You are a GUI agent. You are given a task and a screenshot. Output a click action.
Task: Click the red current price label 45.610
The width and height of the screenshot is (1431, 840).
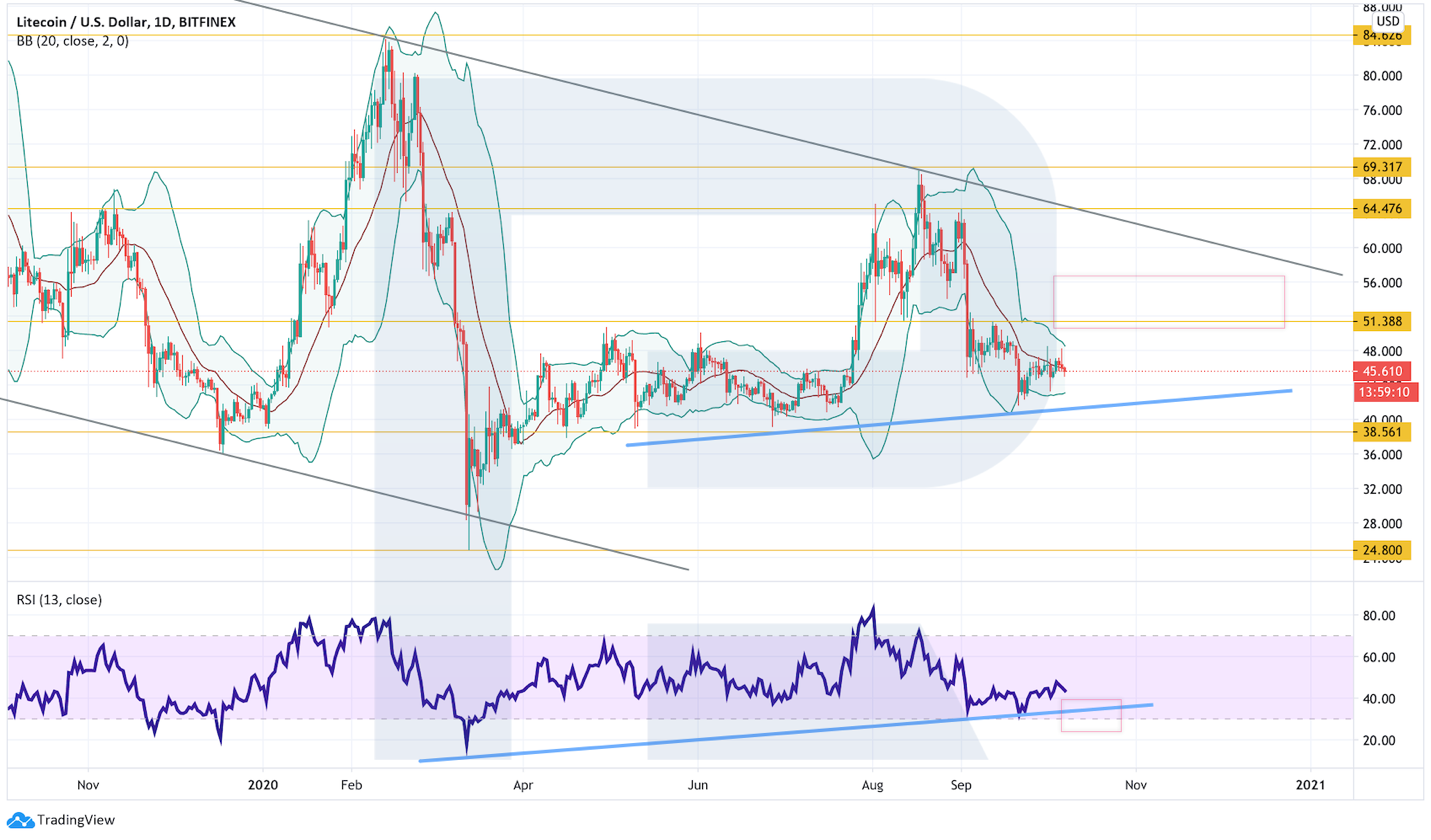pos(1381,371)
